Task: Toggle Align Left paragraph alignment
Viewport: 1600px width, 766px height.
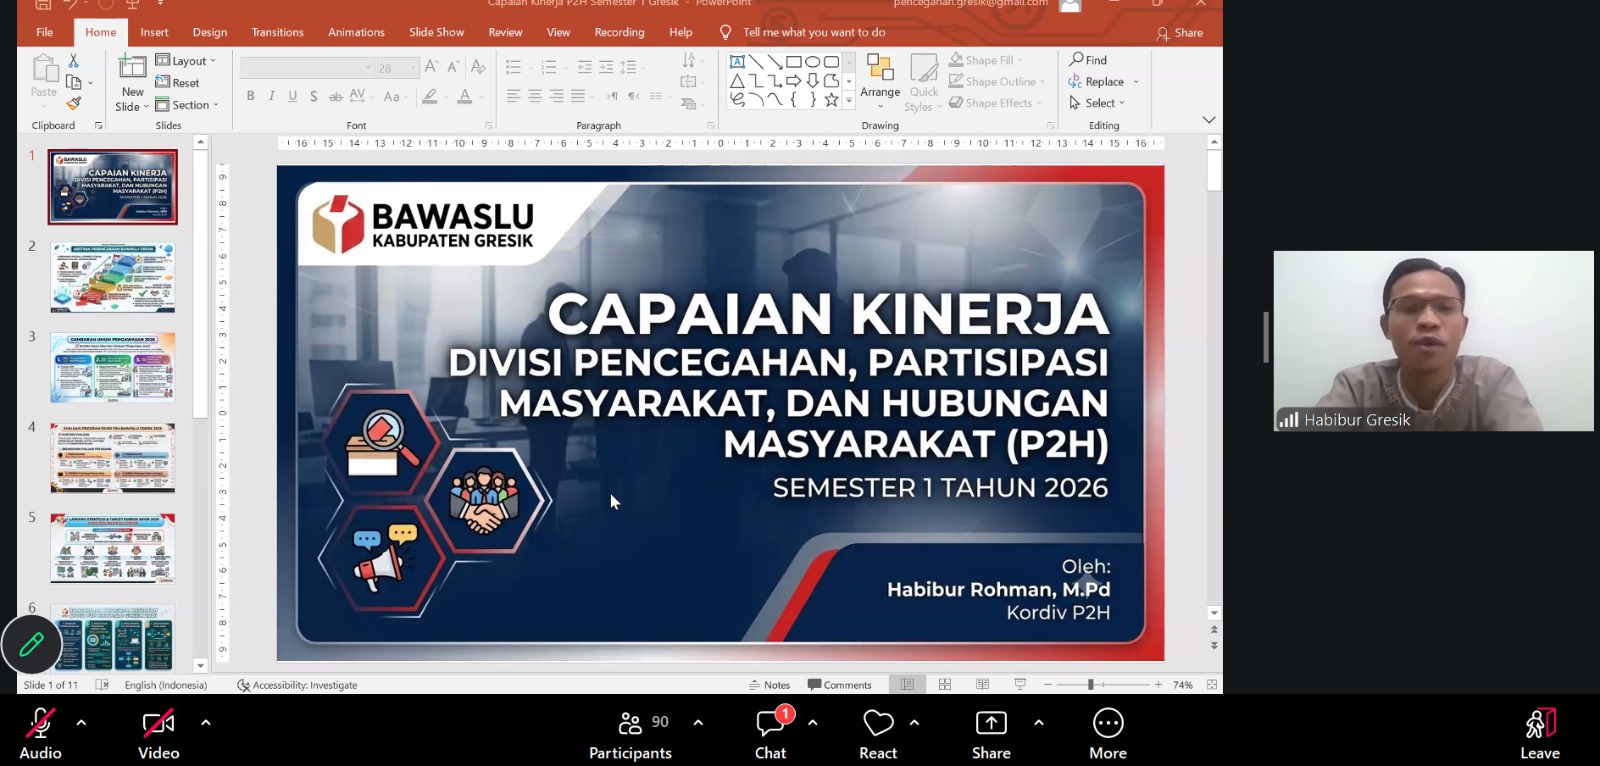Action: coord(513,96)
